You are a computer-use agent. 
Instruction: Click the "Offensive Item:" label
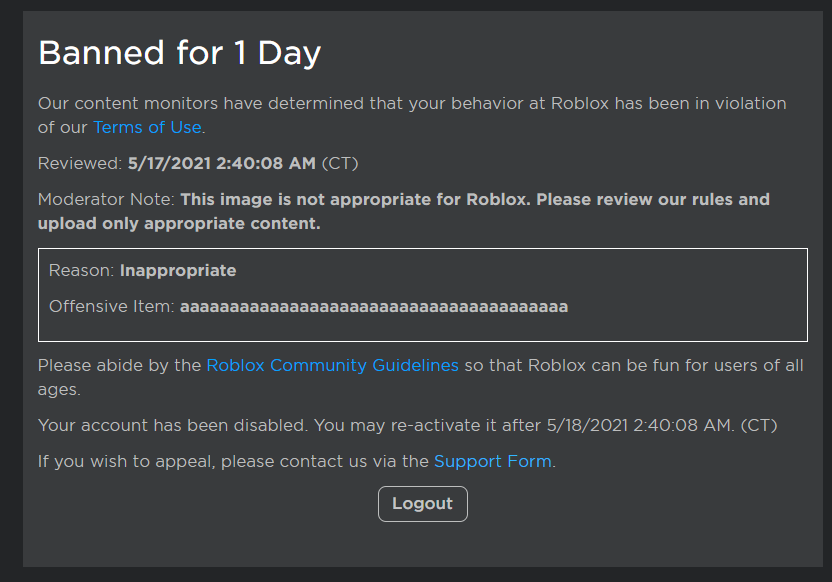click(x=111, y=306)
